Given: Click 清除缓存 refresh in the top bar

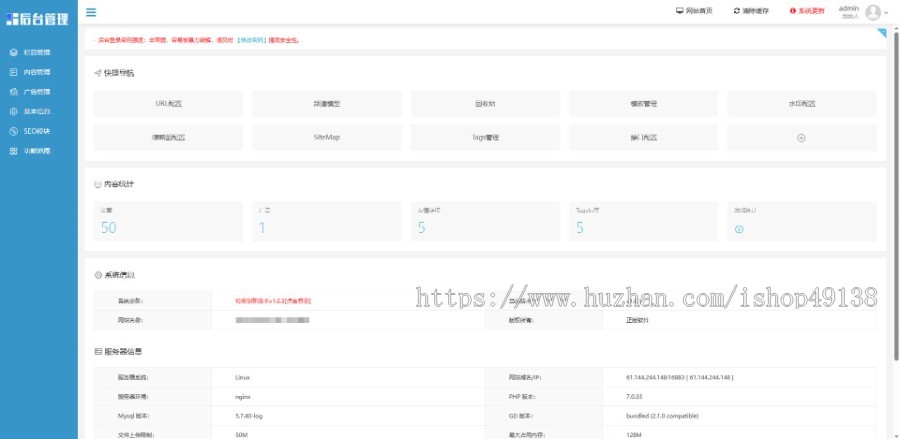Looking at the screenshot, I should point(751,11).
